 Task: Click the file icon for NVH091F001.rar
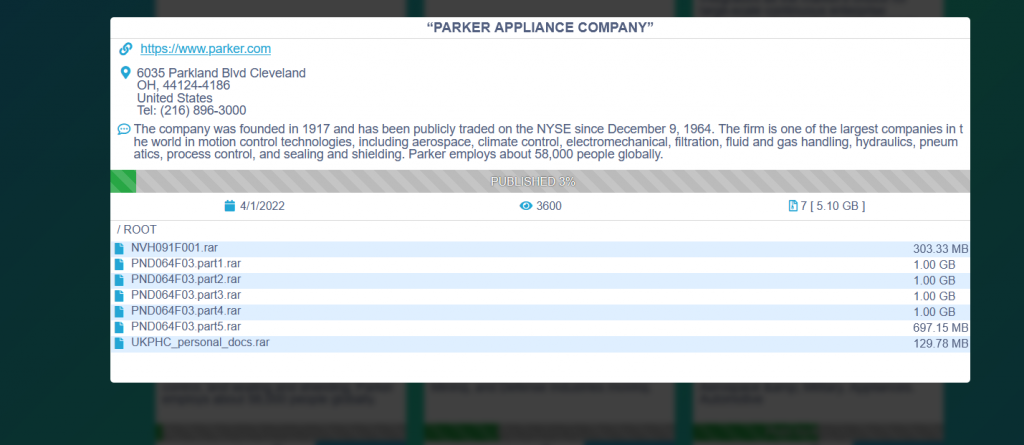[119, 249]
